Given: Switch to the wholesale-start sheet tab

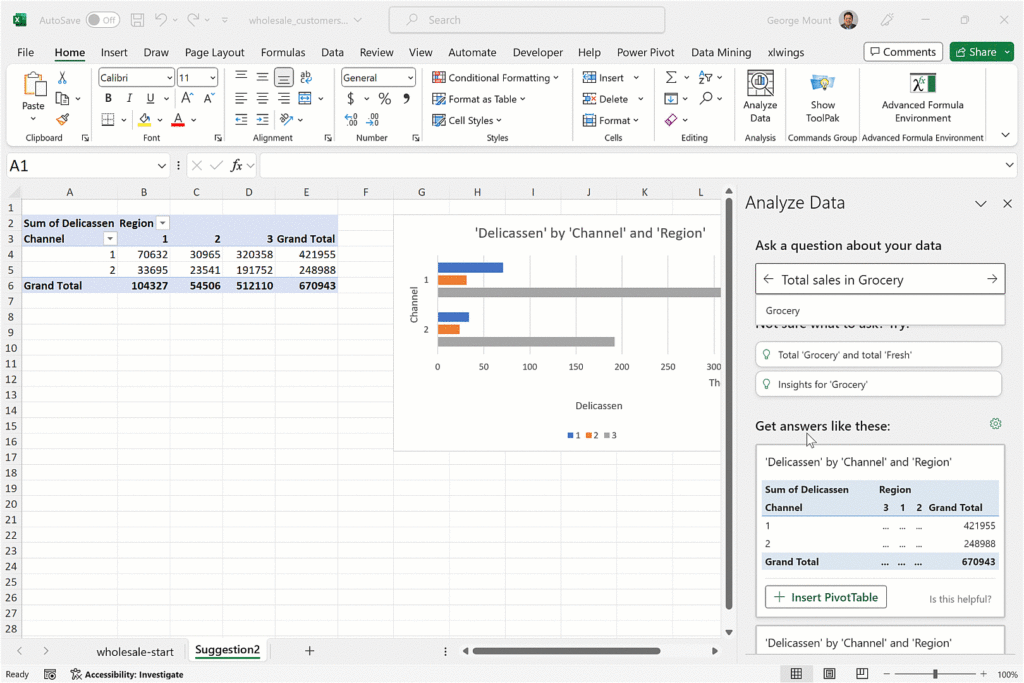Looking at the screenshot, I should tap(135, 651).
